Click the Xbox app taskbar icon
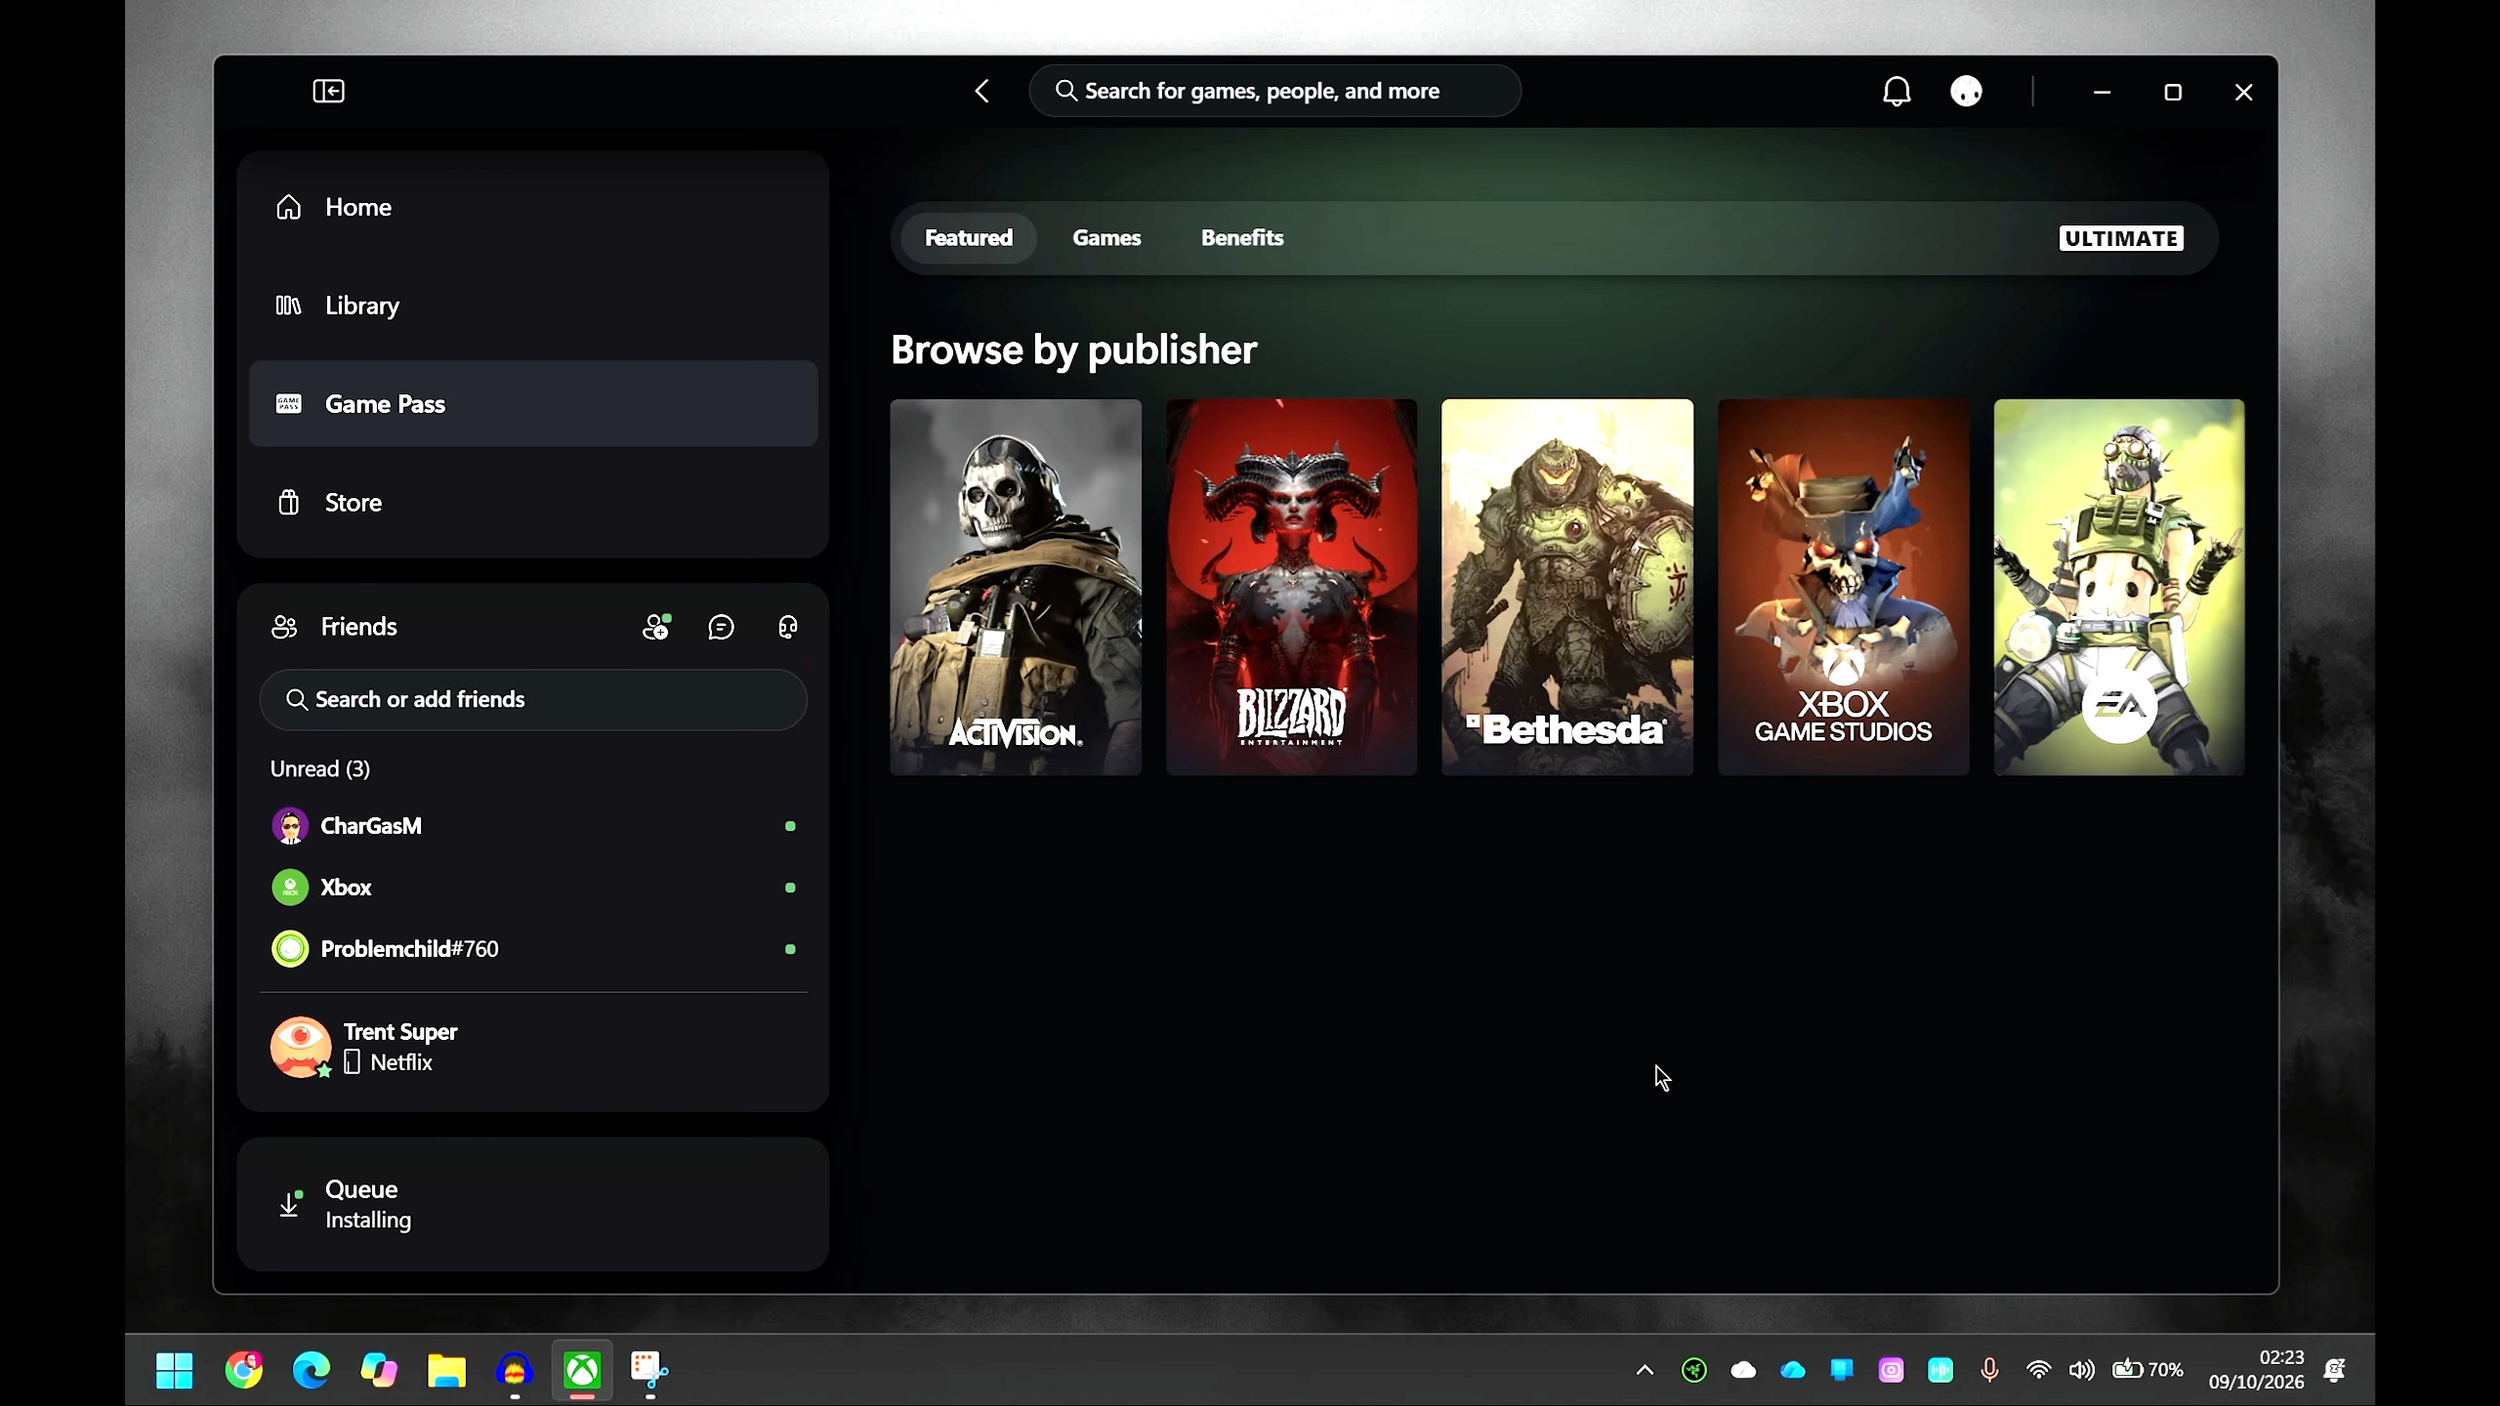Viewport: 2500px width, 1406px height. coord(582,1370)
